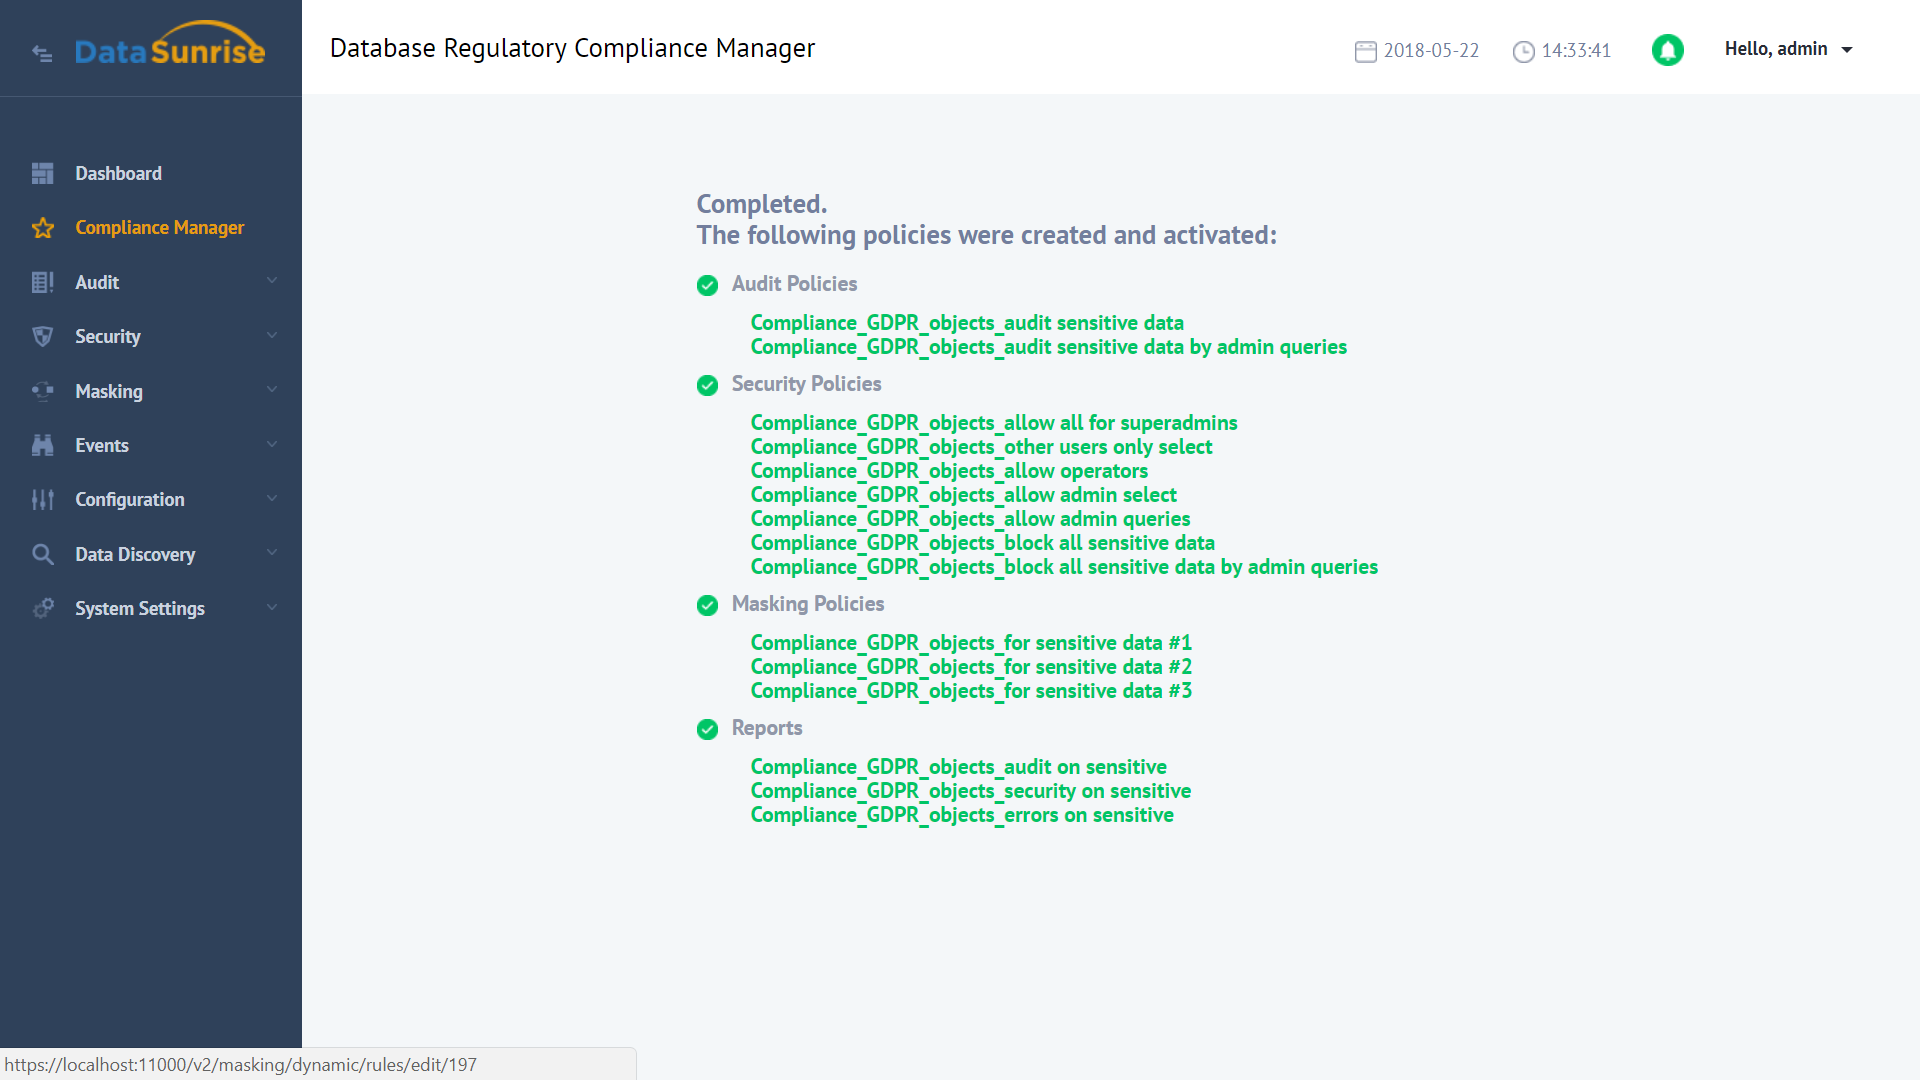Expand the Configuration menu chevron
The image size is (1920, 1080).
coord(272,498)
